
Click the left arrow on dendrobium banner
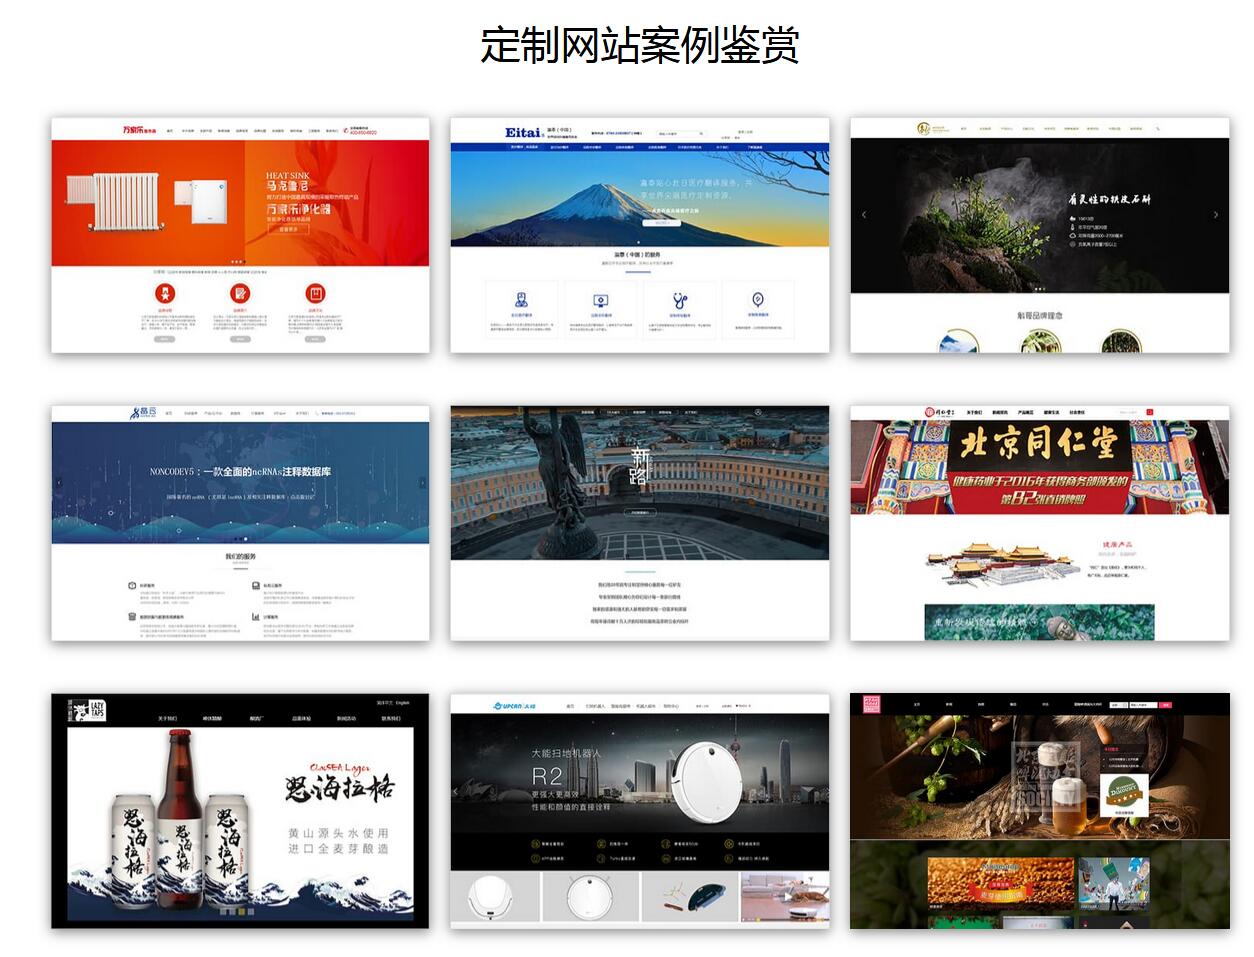tap(864, 215)
